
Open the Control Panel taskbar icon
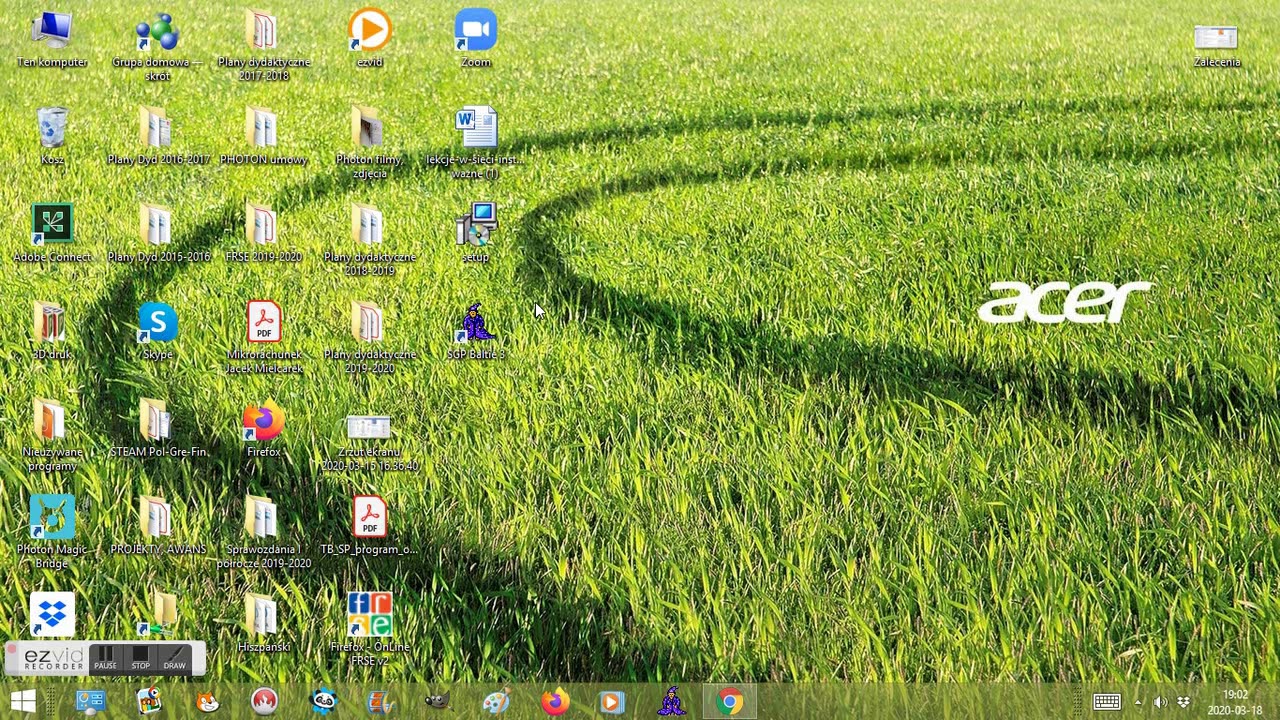[x=91, y=702]
